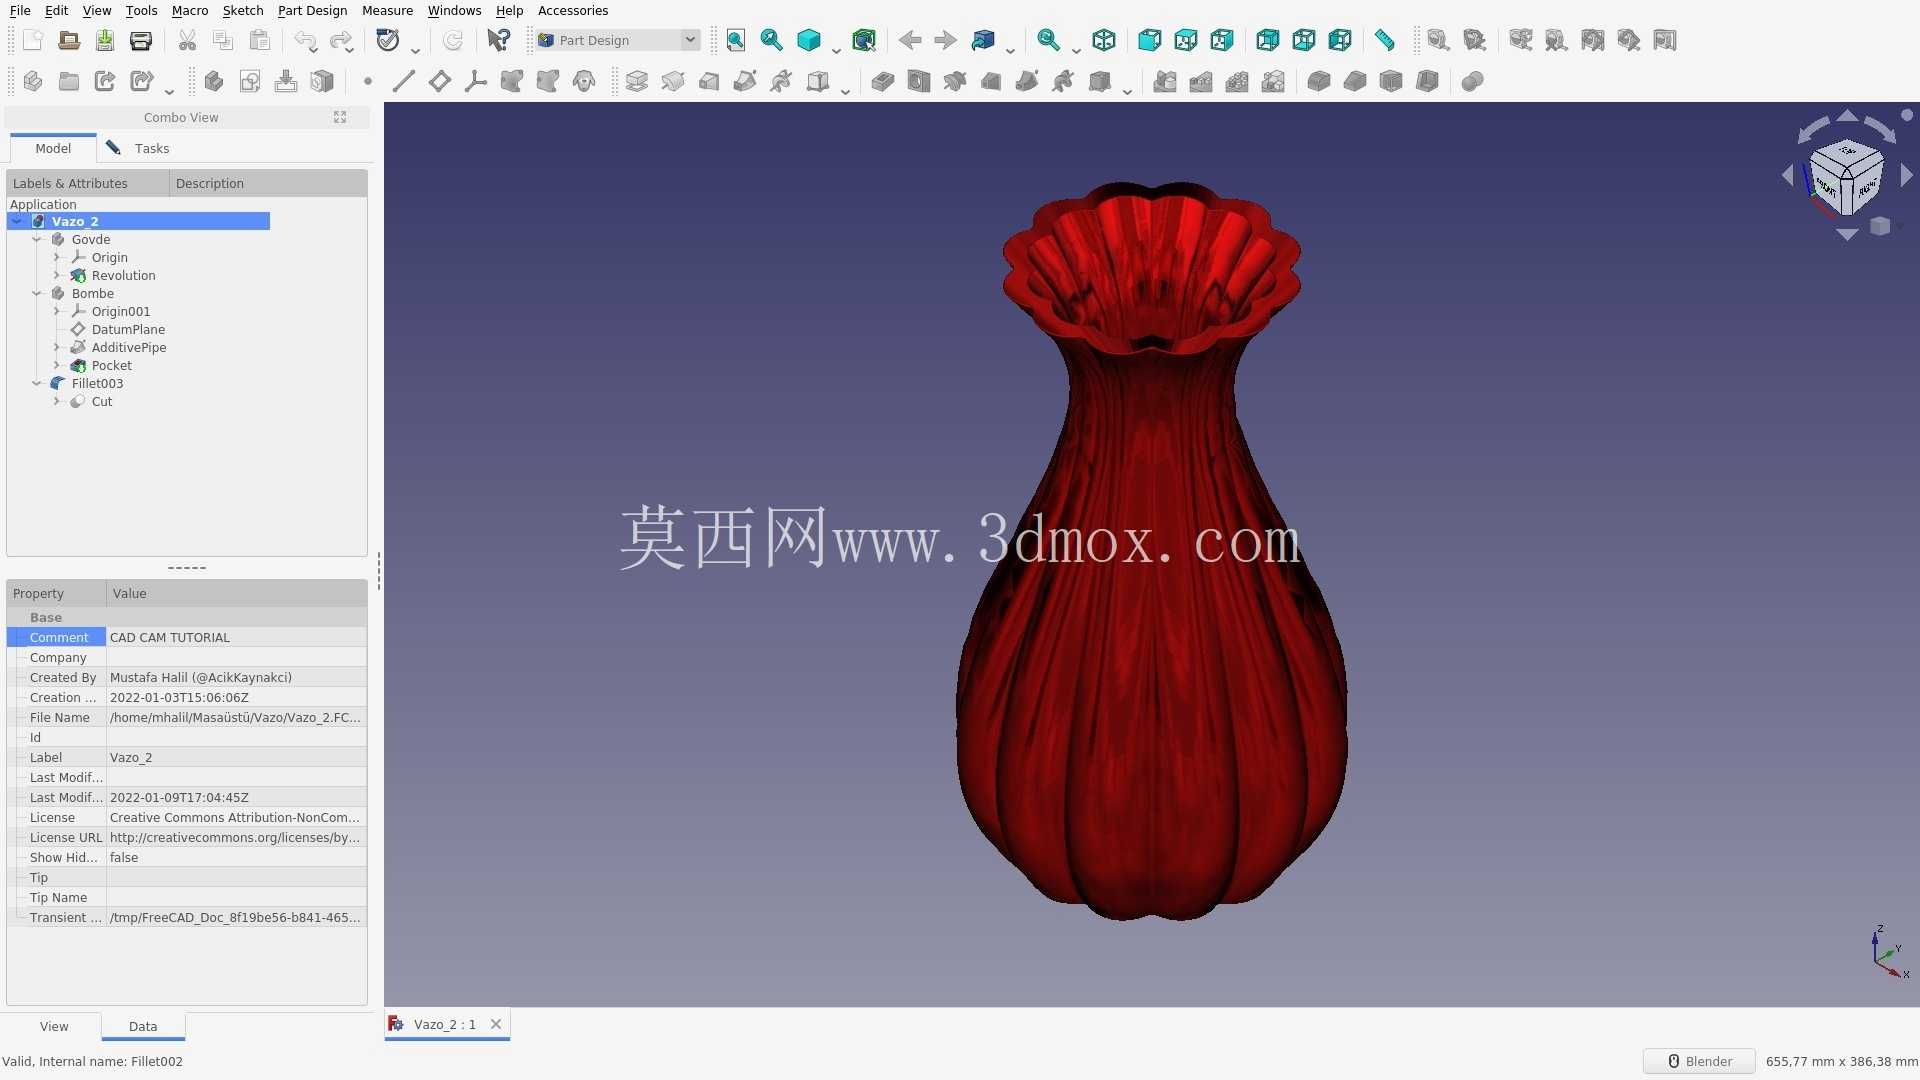Open the Sketch menu
Screen dimensions: 1920x1080
pyautogui.click(x=243, y=10)
